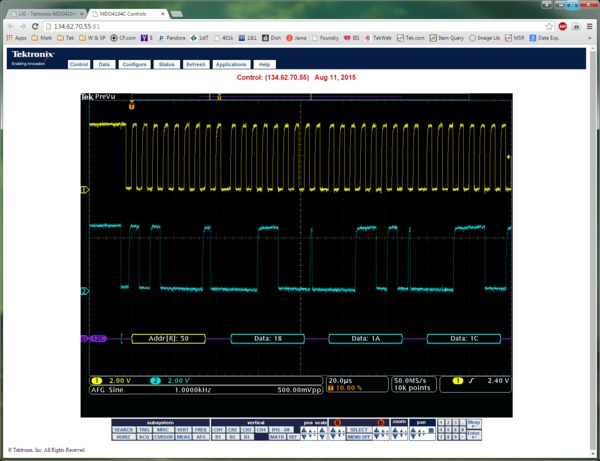
Task: Click the Tektronix logo
Action: coord(35,56)
